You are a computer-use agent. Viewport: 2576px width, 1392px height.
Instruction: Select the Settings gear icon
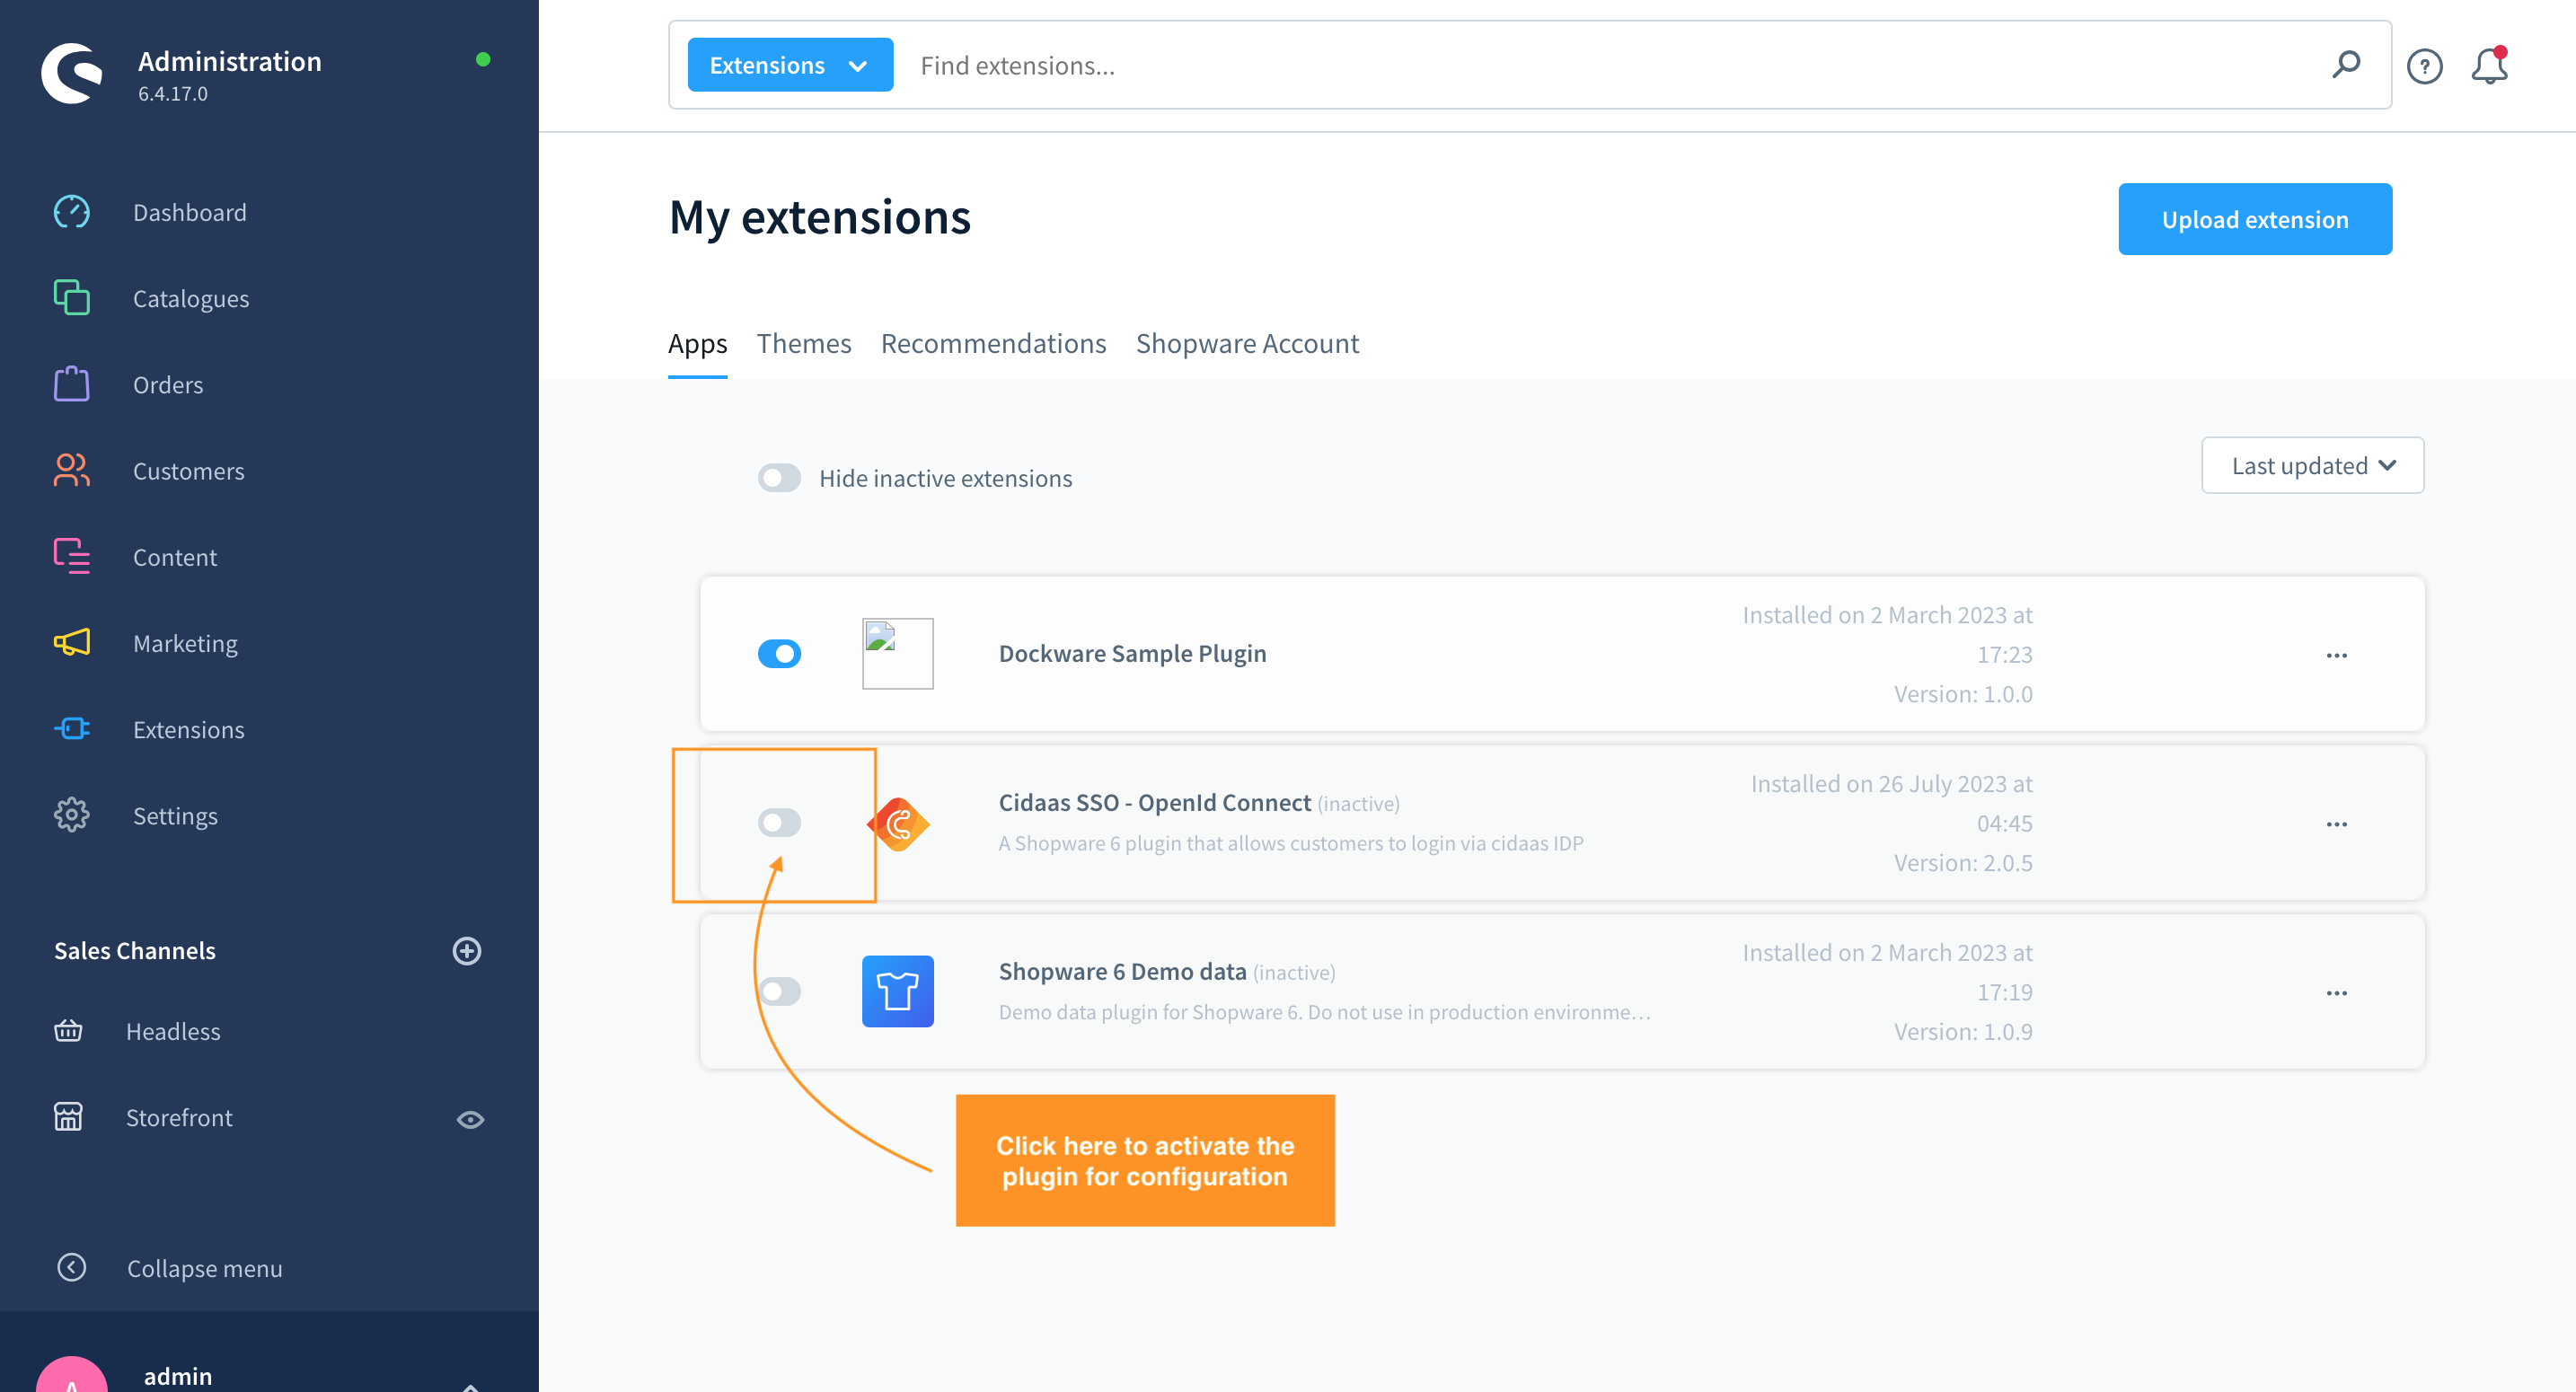71,815
